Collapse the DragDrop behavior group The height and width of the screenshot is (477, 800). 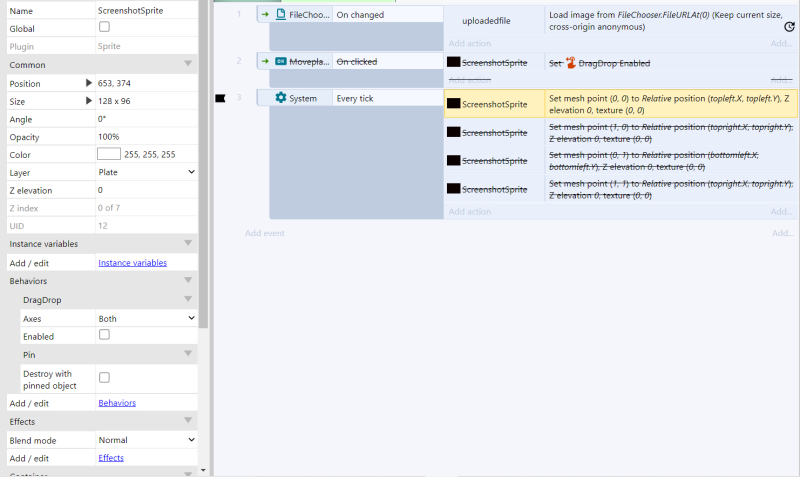pos(188,299)
